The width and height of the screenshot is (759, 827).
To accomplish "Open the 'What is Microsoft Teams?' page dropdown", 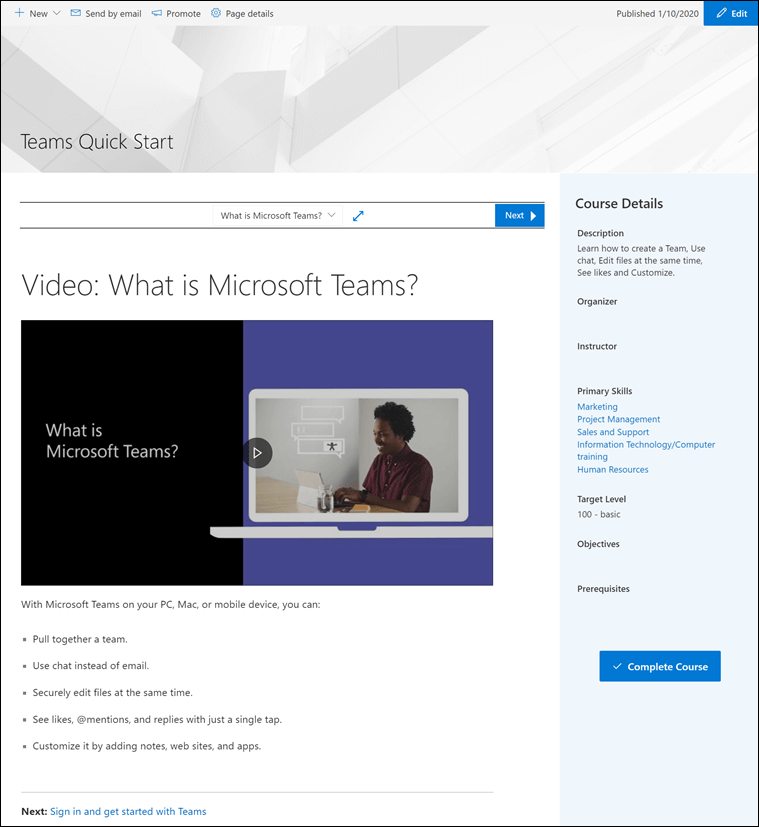I will pyautogui.click(x=277, y=215).
